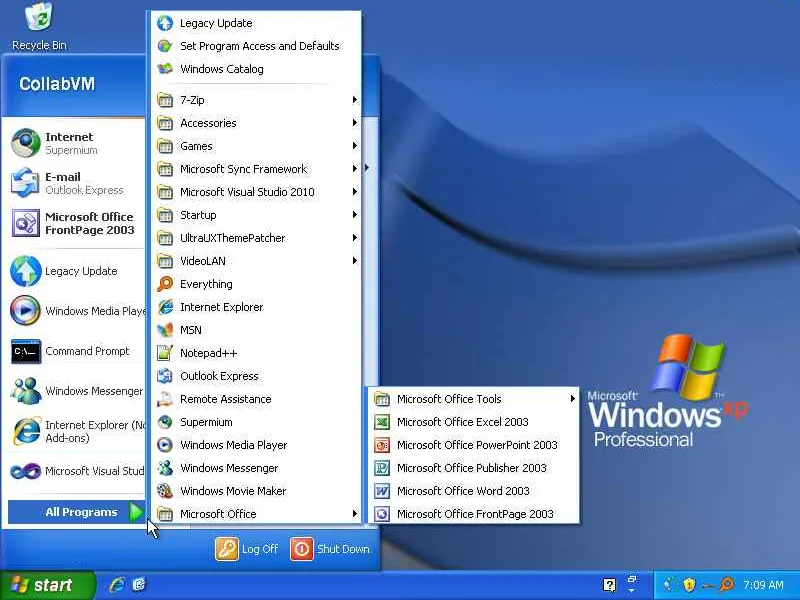The width and height of the screenshot is (800, 600).
Task: Expand the 7-Zip program folder
Action: point(257,100)
